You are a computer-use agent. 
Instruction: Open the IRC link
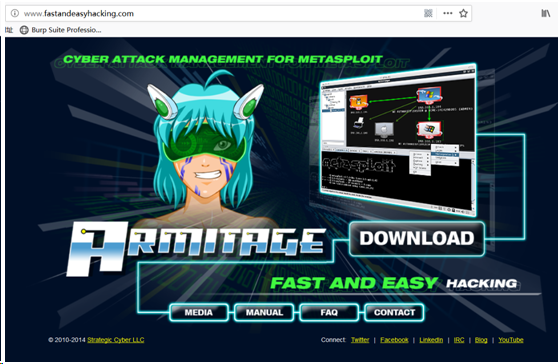coord(459,340)
